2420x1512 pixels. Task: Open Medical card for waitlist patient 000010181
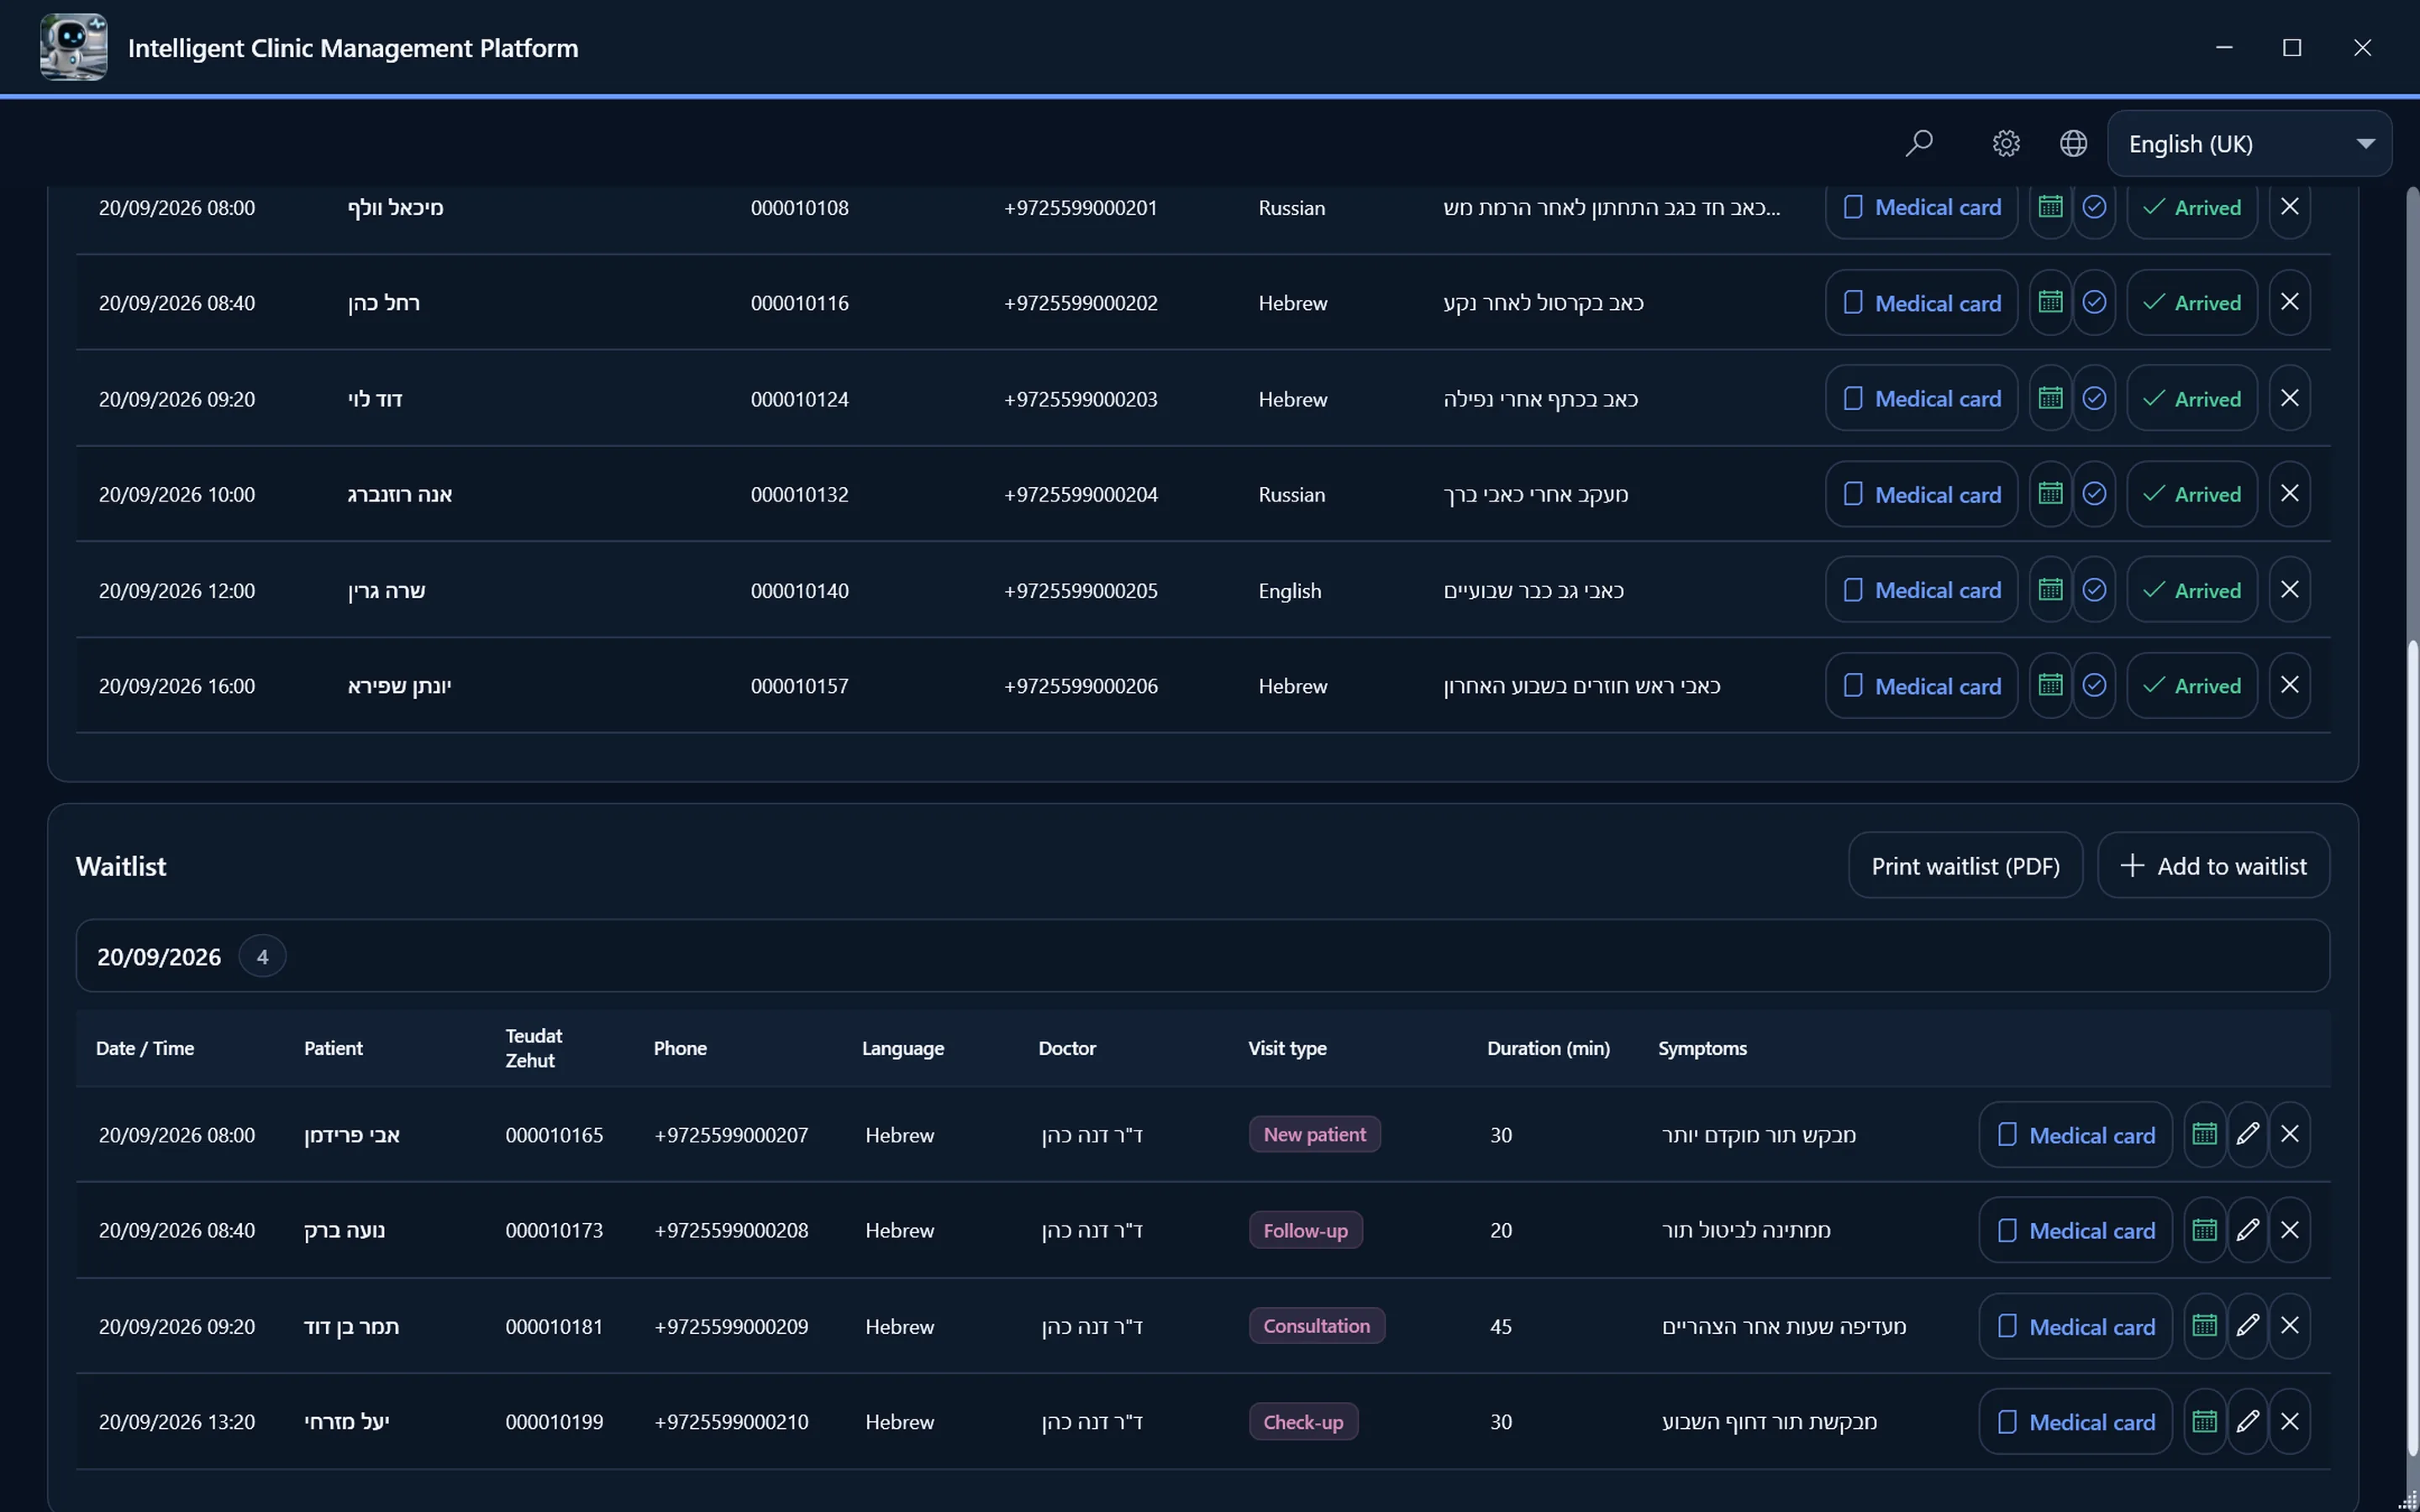[2075, 1326]
